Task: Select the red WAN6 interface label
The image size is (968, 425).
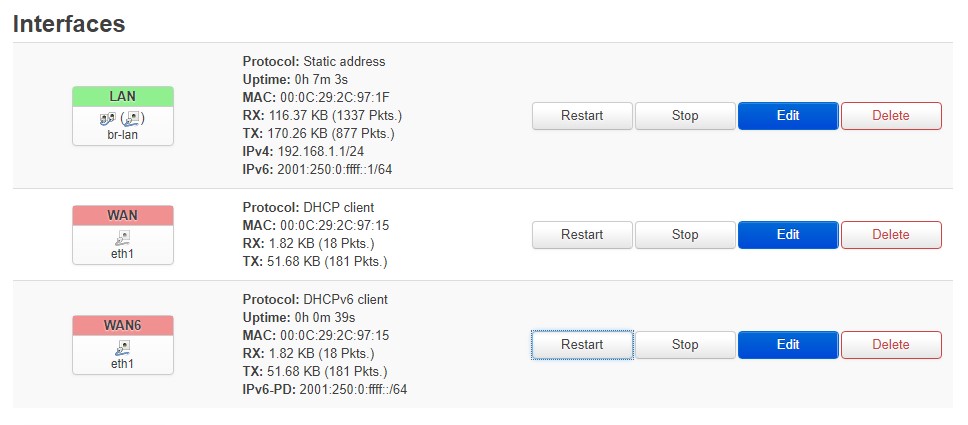Action: [122, 325]
